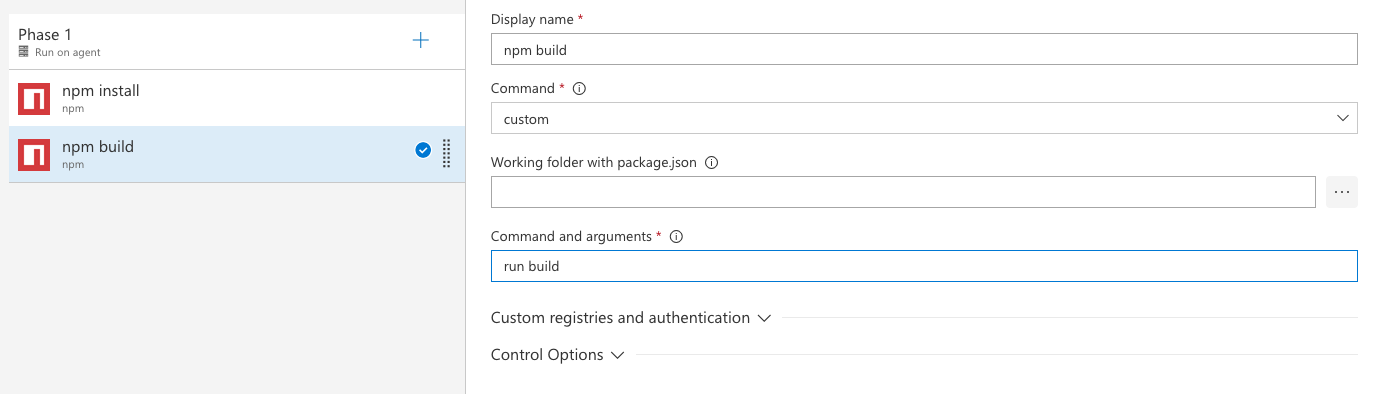Click the Run on agent server icon
Screen dimensions: 1377x394
click(24, 52)
